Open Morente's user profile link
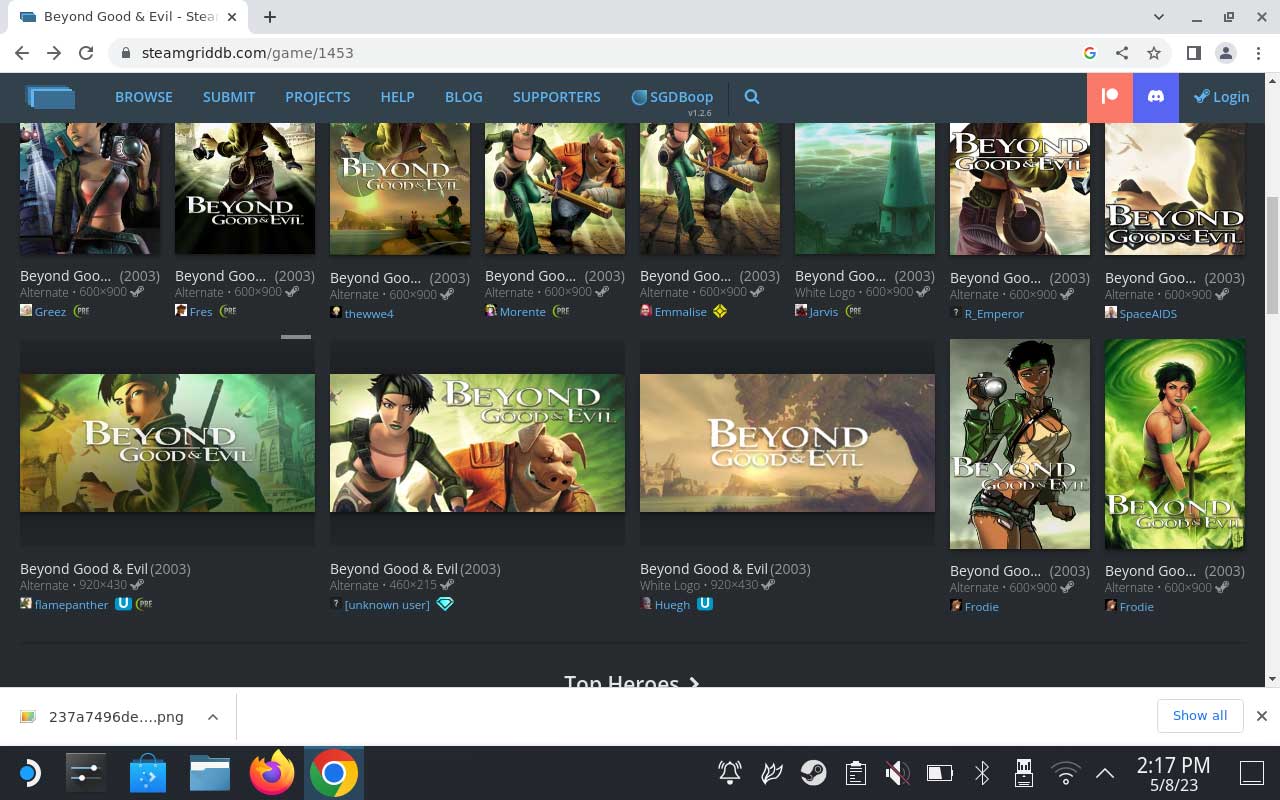The height and width of the screenshot is (800, 1280). pyautogui.click(x=522, y=311)
